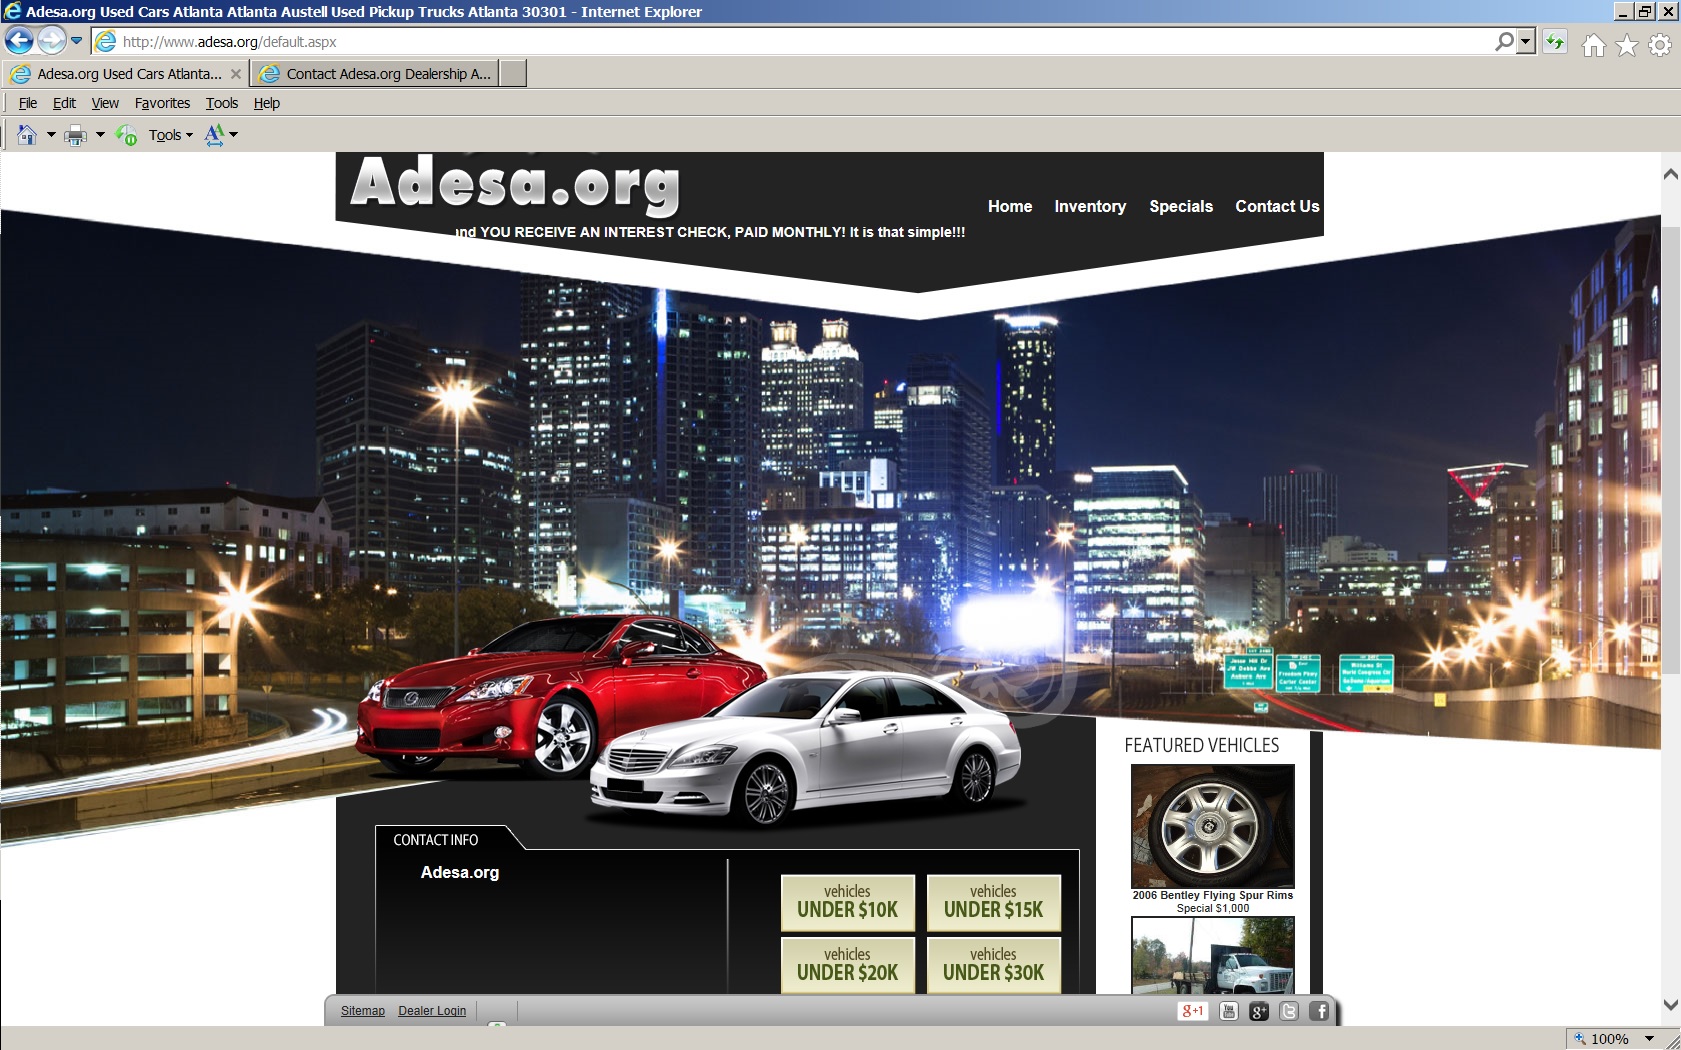Click vehicles UNDER $15K button
The width and height of the screenshot is (1681, 1050).
tap(994, 903)
